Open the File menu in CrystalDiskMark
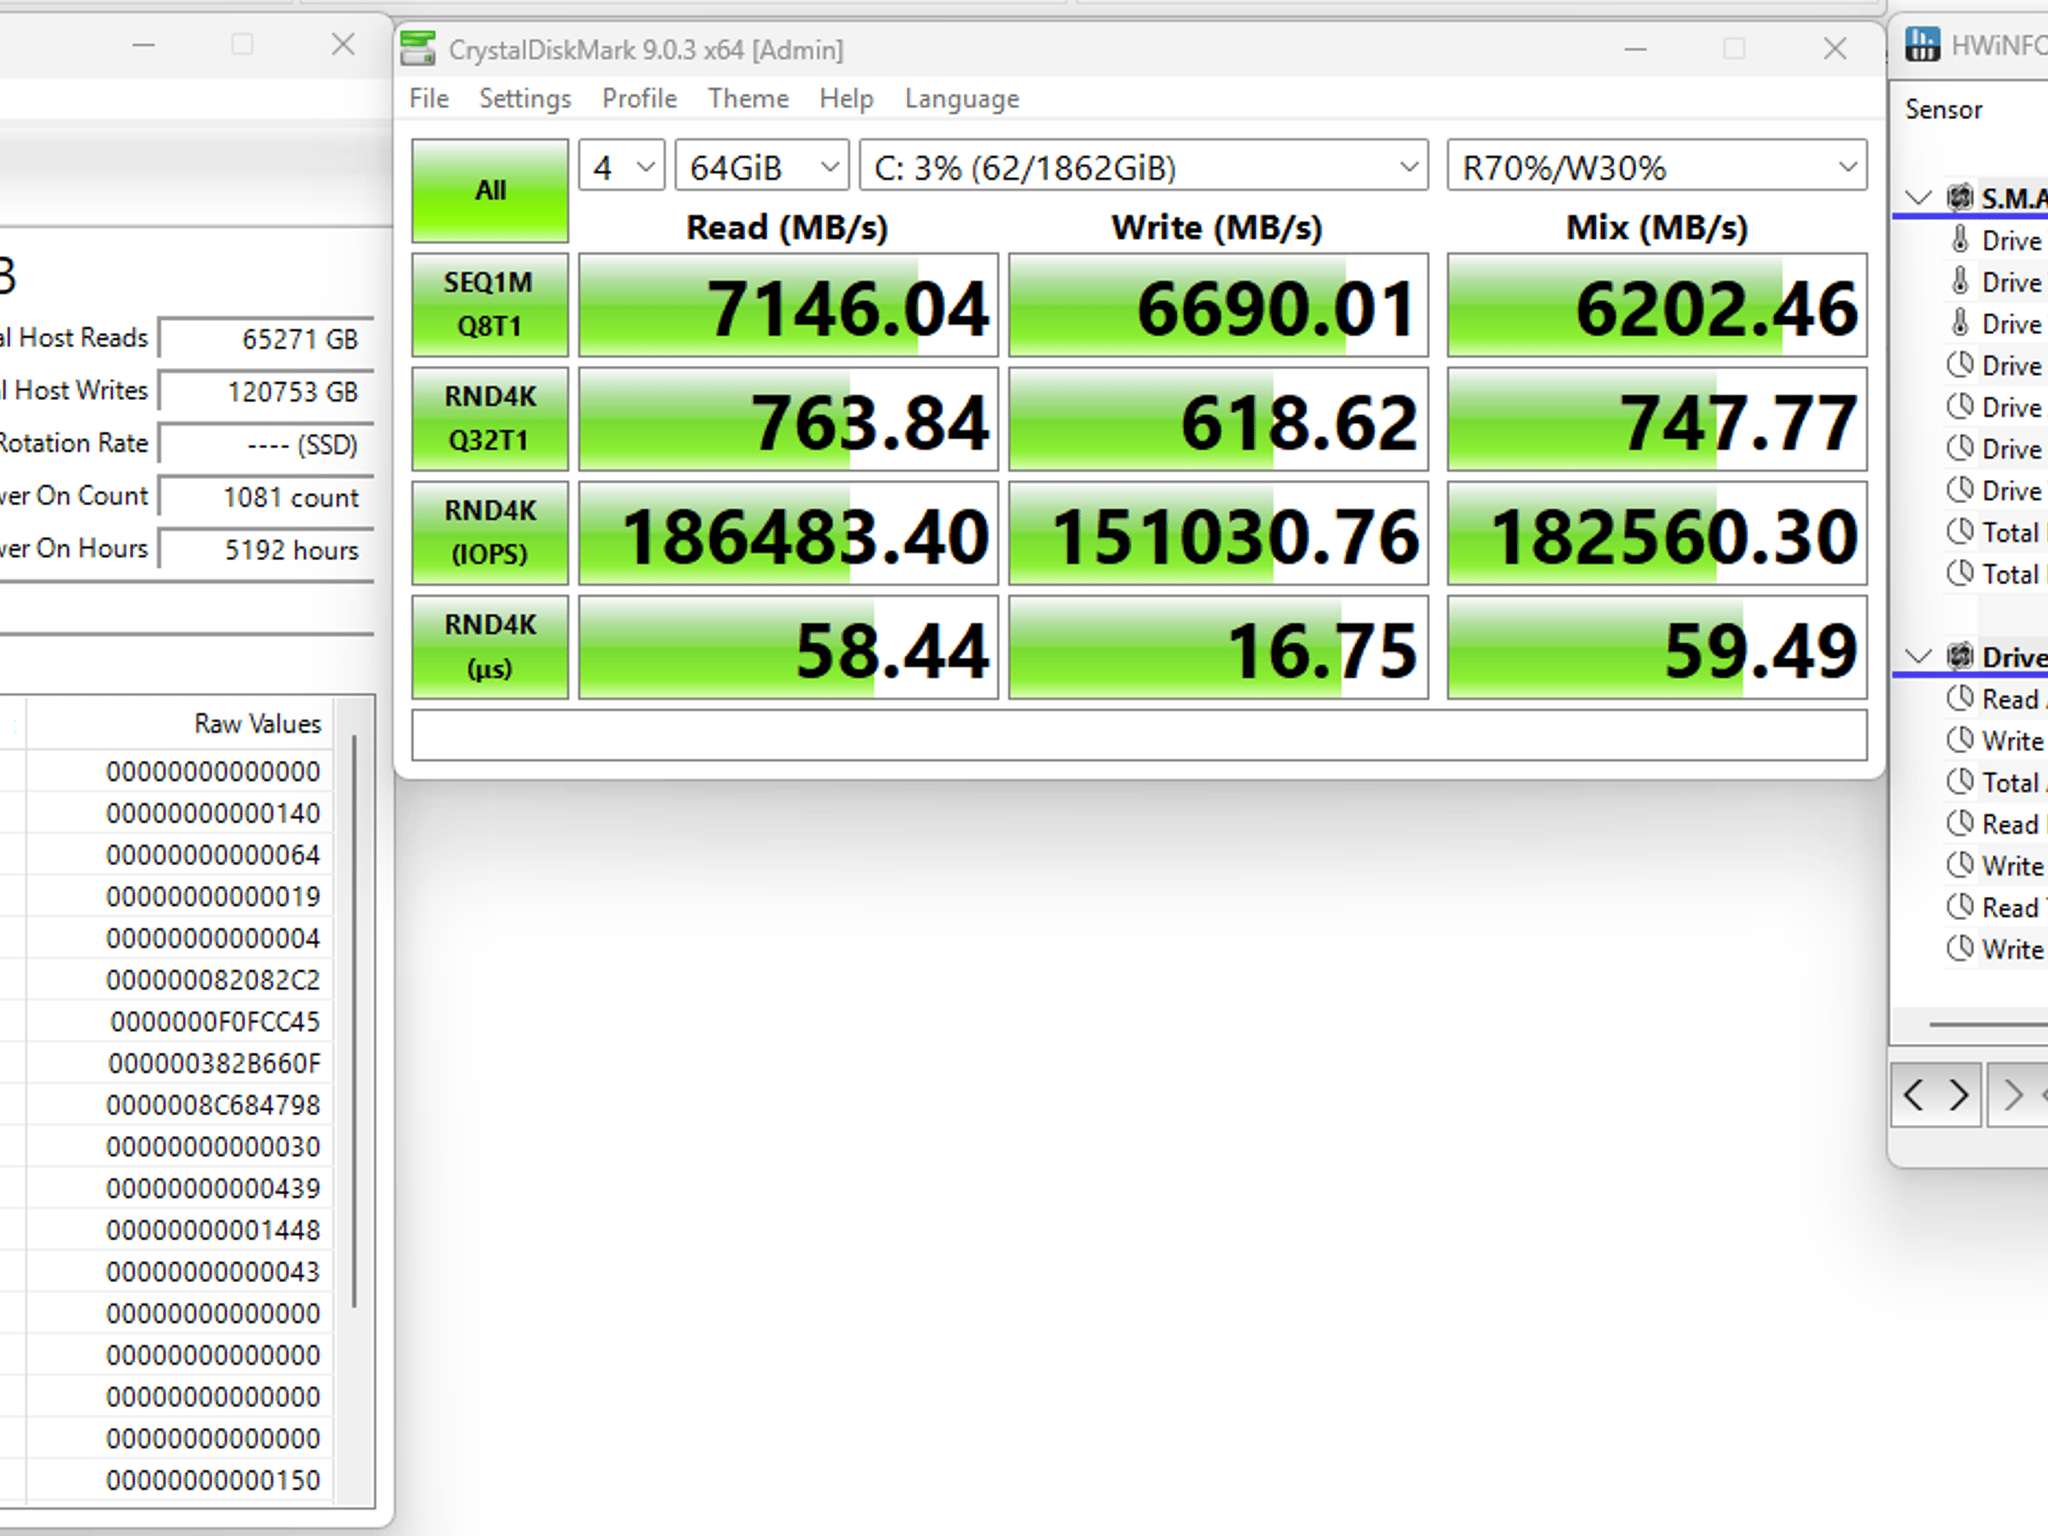 point(429,98)
